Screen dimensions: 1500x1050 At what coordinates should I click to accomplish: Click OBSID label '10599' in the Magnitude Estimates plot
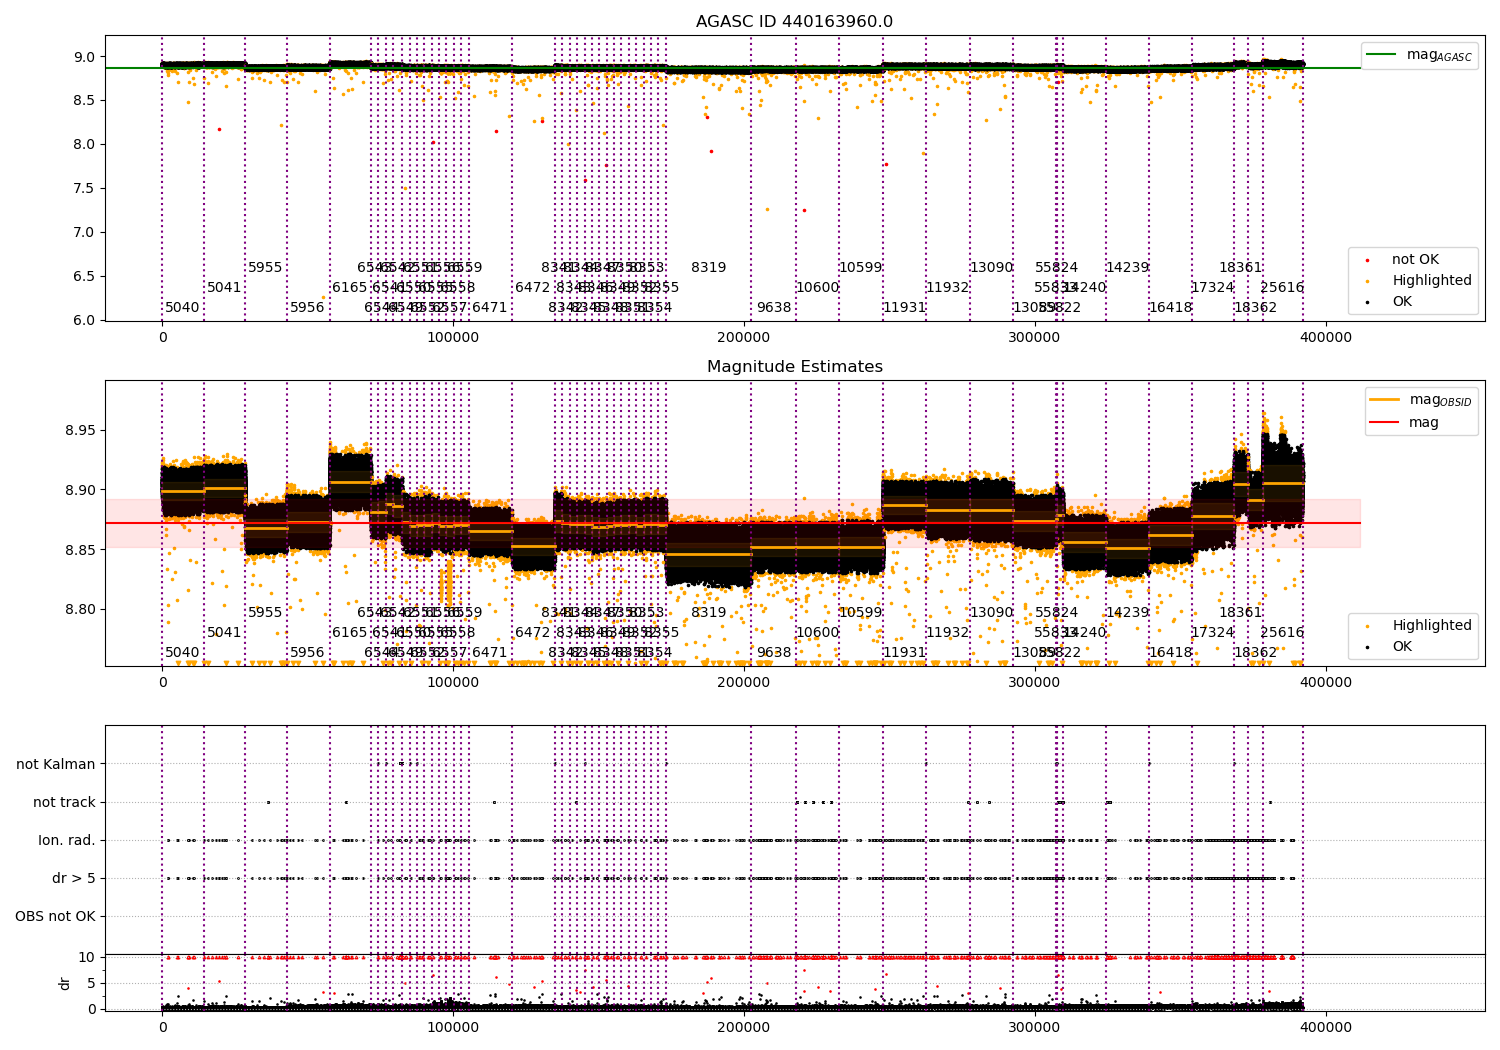pyautogui.click(x=860, y=613)
